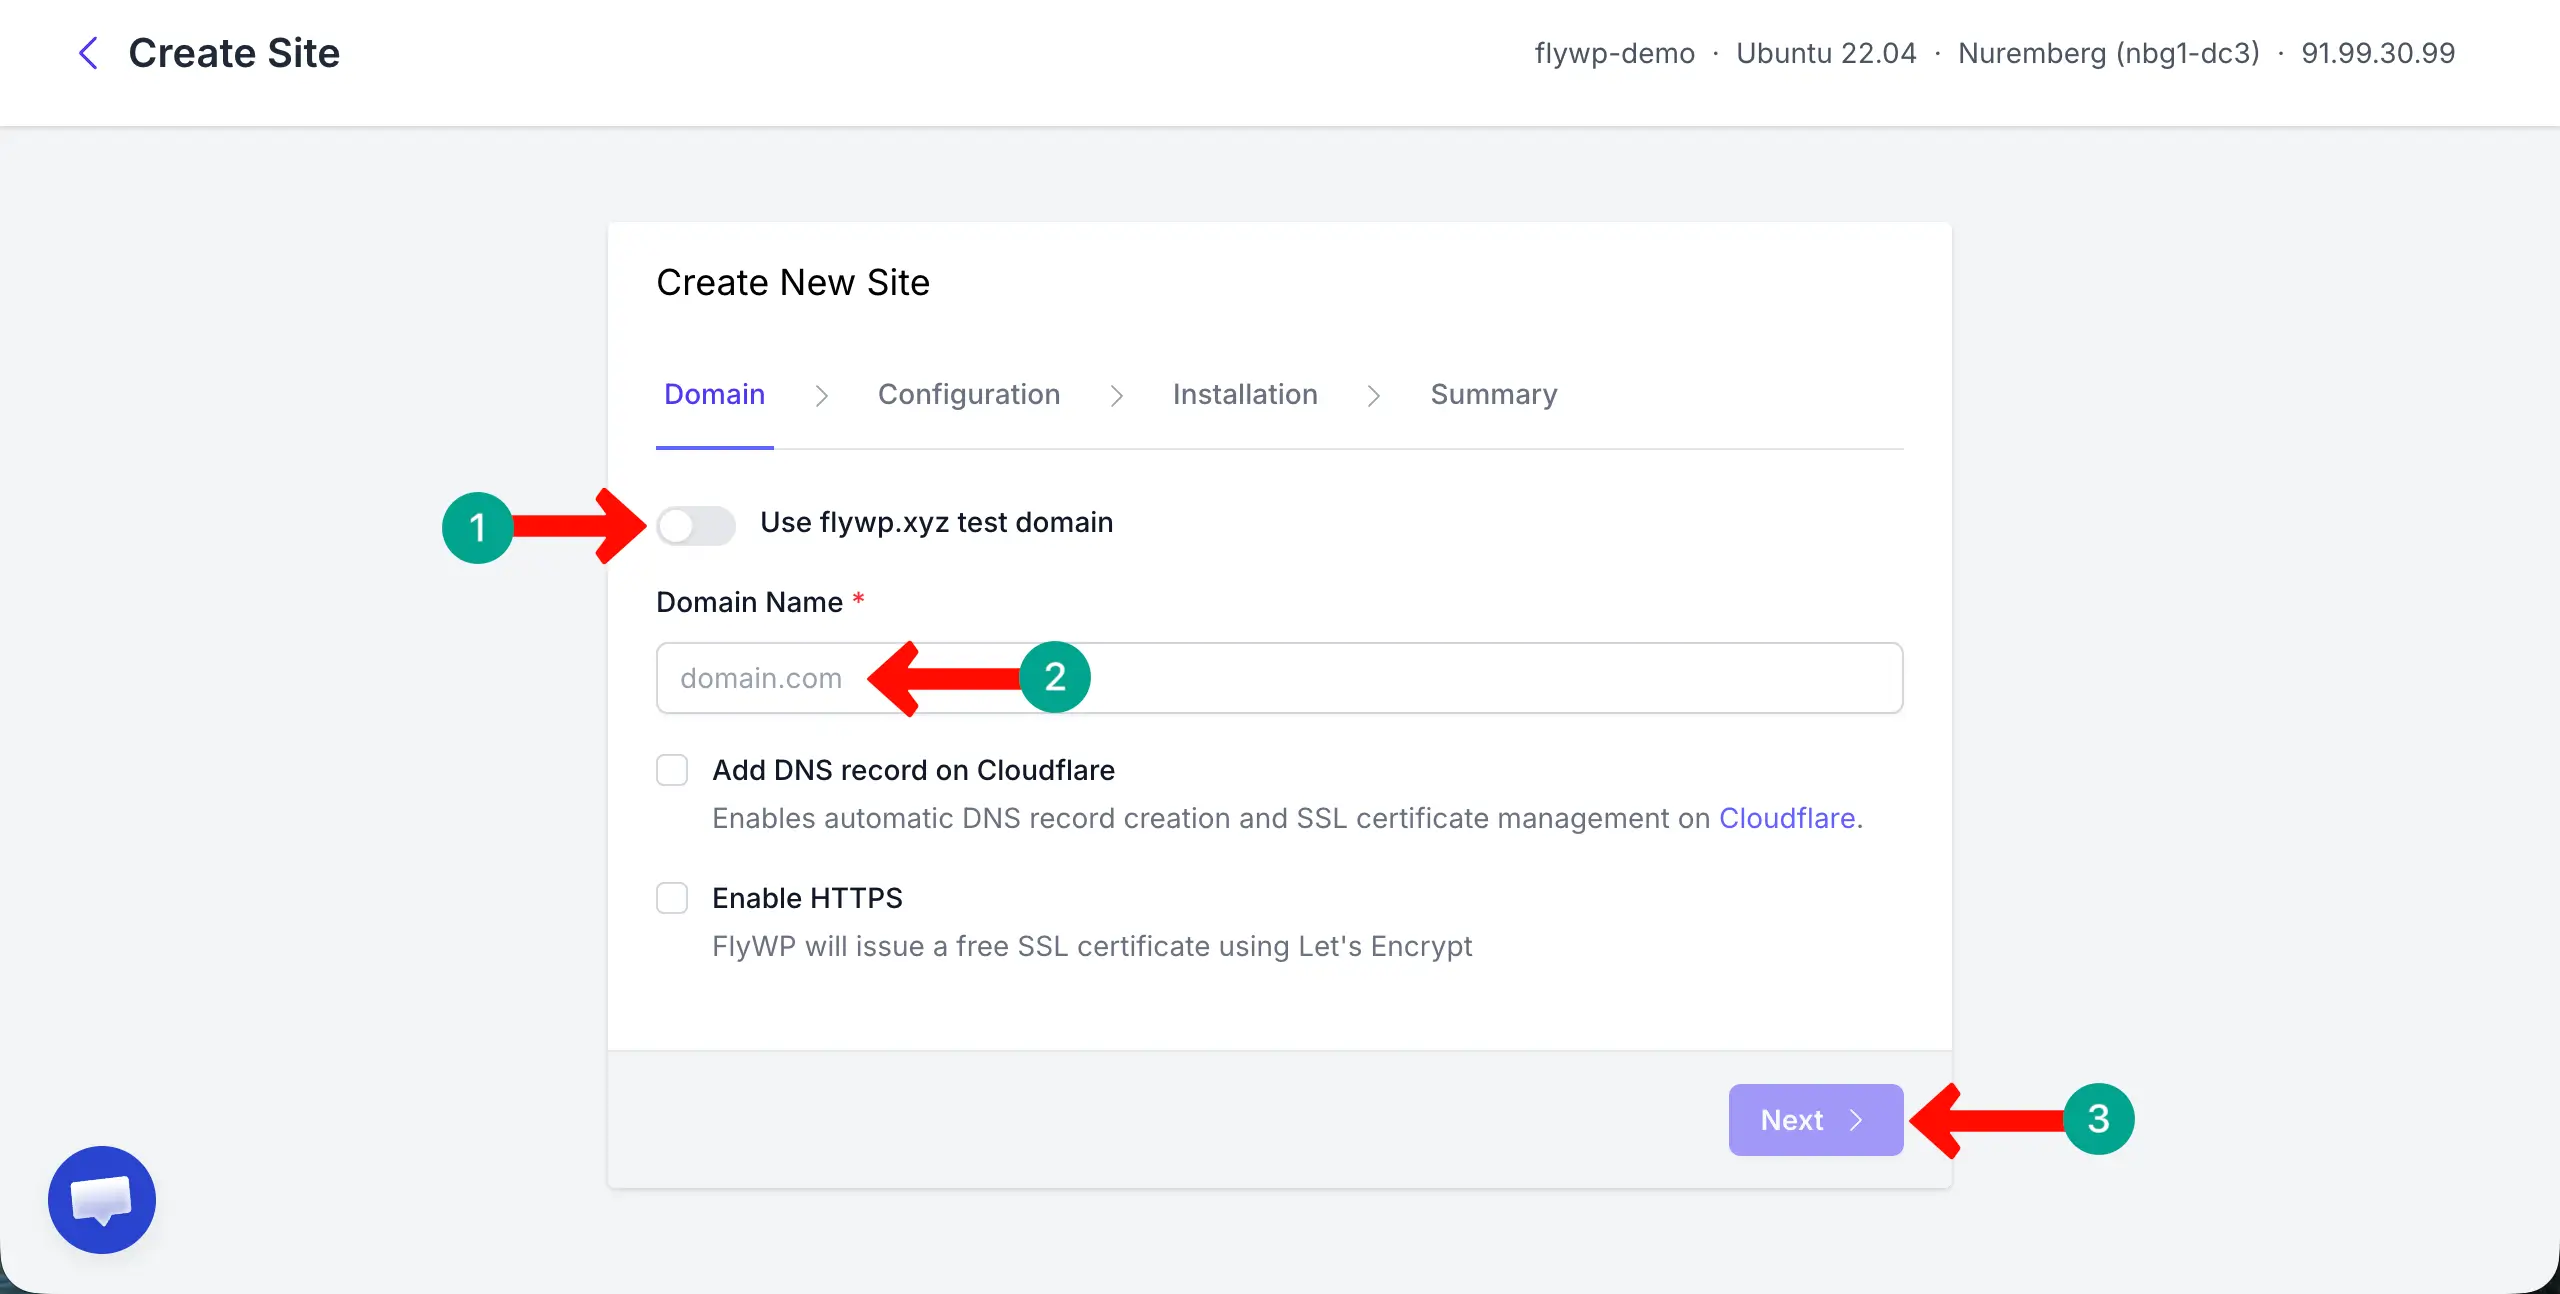Image resolution: width=2560 pixels, height=1294 pixels.
Task: Select the Domain tab
Action: click(x=715, y=394)
